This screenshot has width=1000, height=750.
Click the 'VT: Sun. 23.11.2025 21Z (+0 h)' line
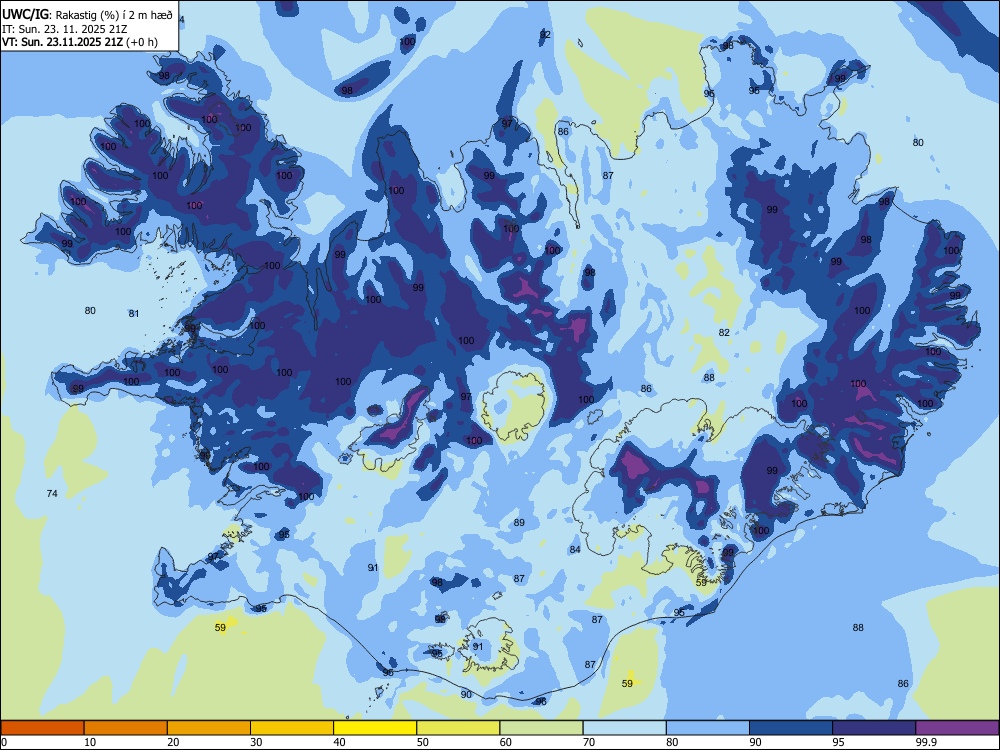[x=80, y=42]
